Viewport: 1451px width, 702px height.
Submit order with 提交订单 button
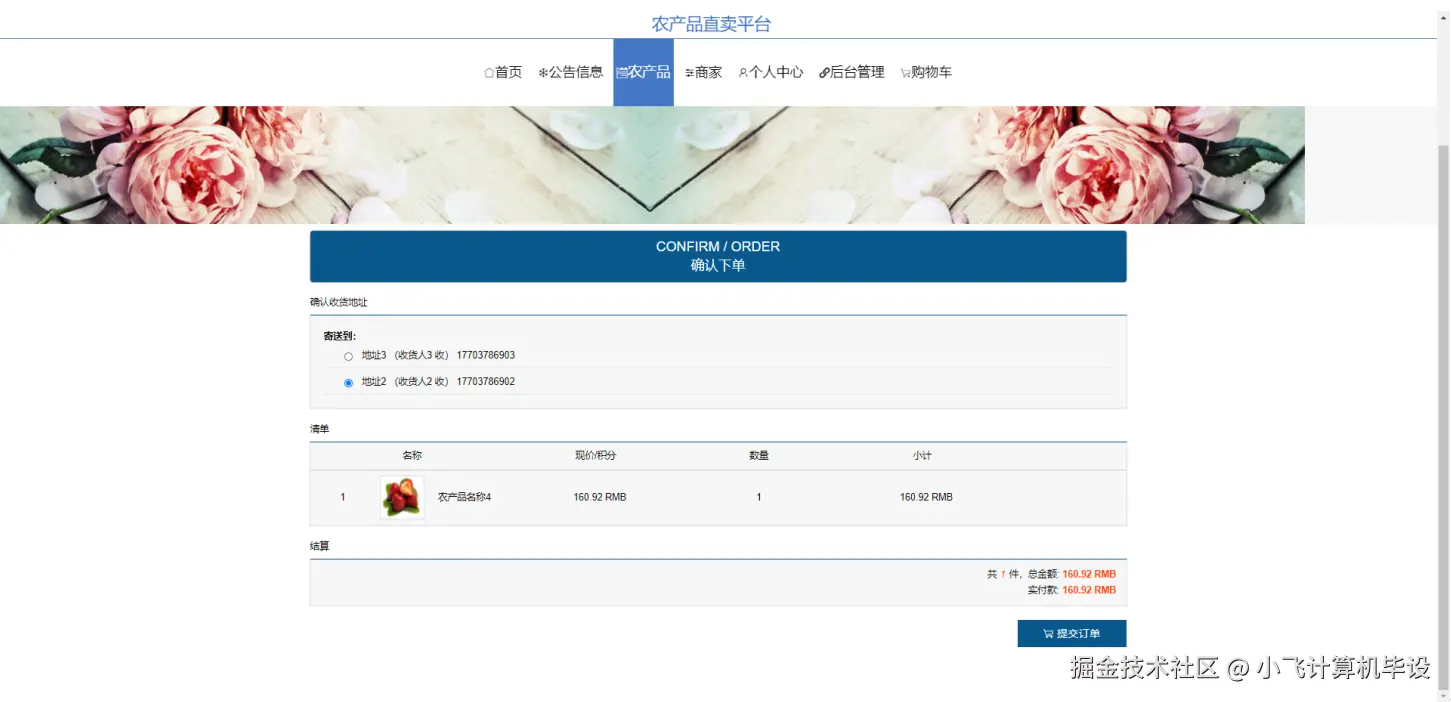pos(1072,634)
